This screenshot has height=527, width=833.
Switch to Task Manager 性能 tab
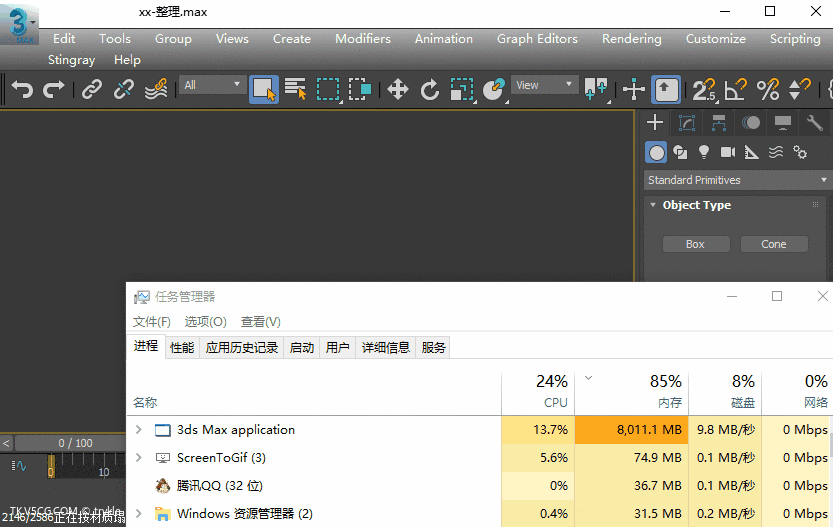(182, 347)
